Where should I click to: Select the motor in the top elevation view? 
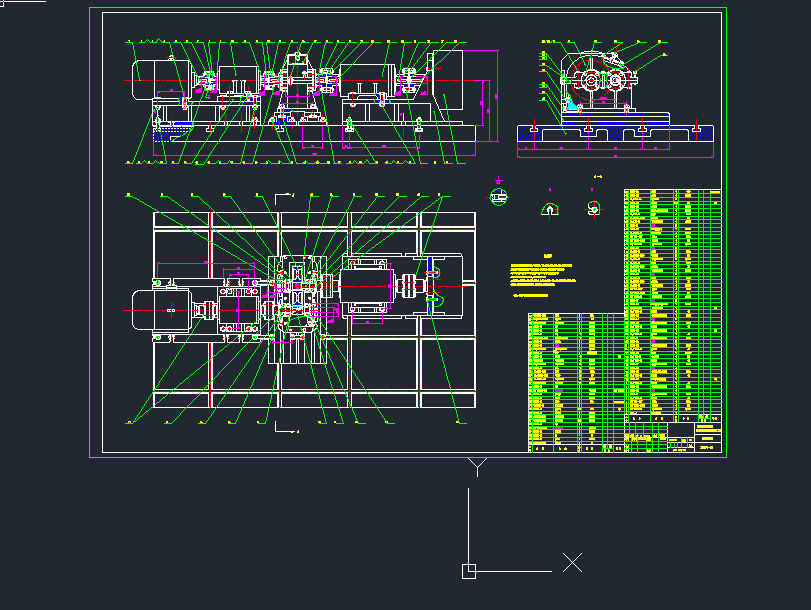[x=151, y=78]
